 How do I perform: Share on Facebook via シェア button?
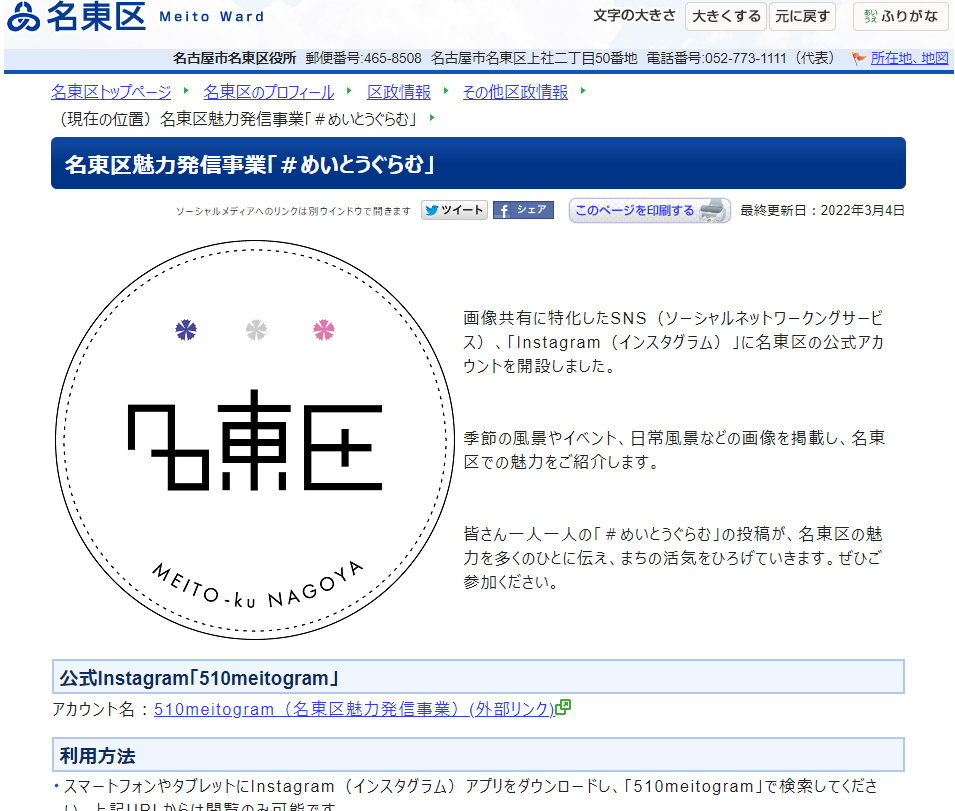tap(523, 210)
